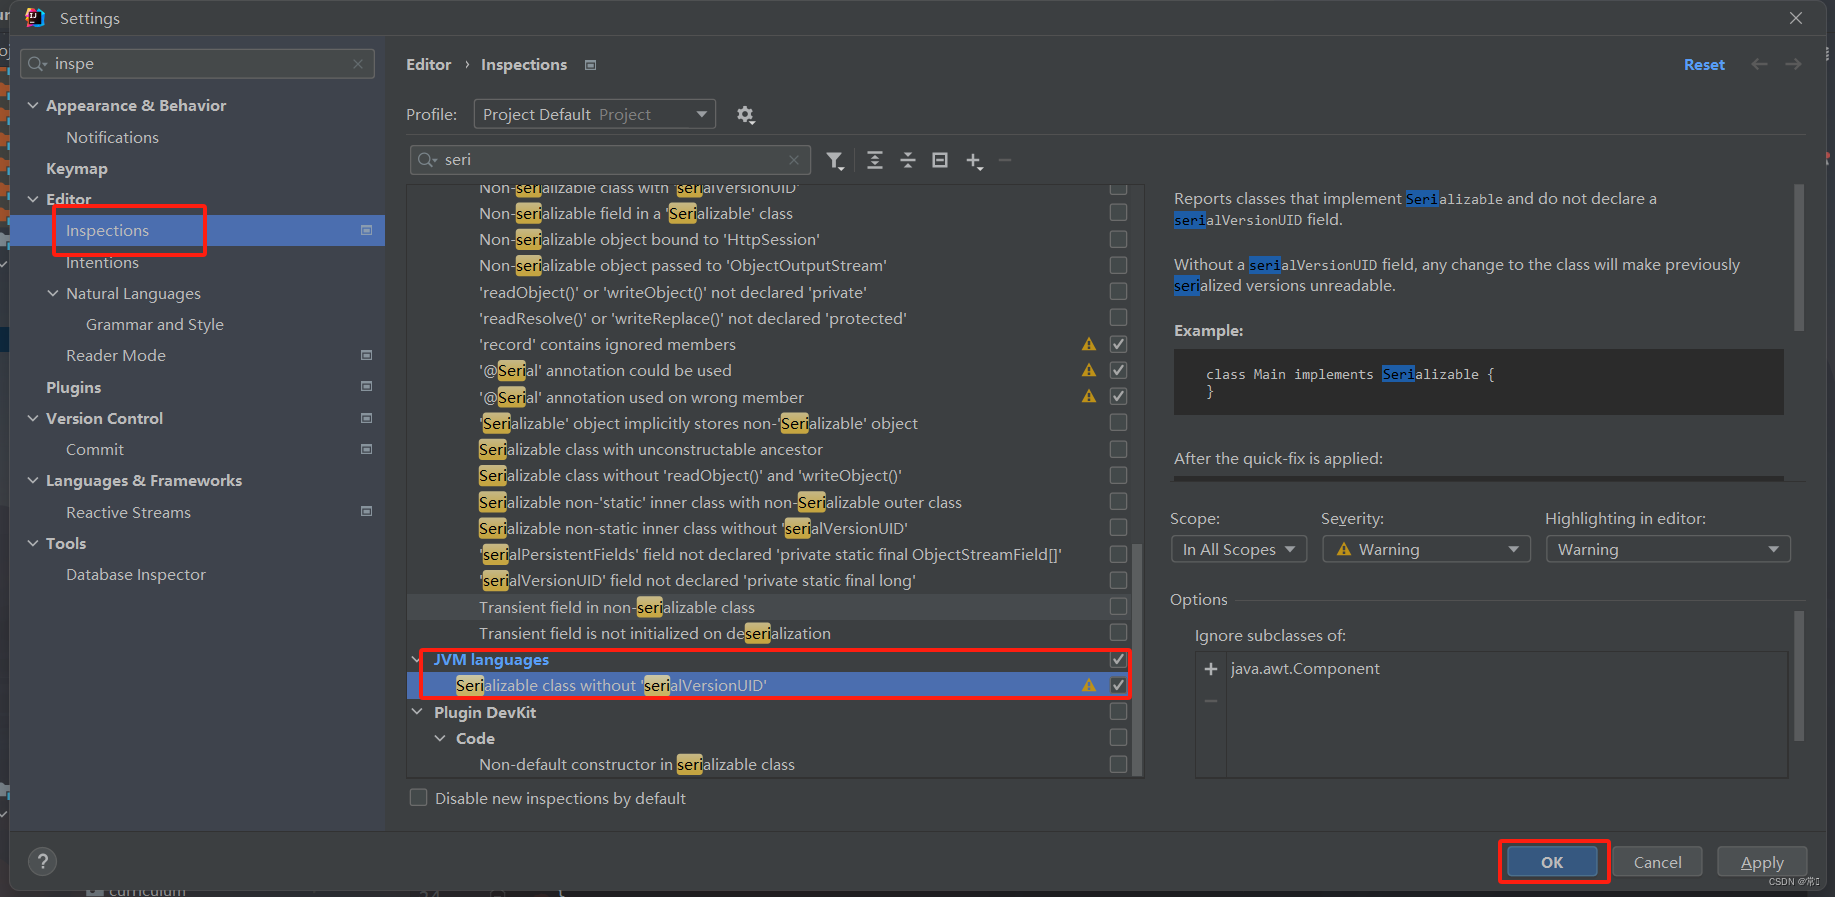Viewport: 1835px width, 897px height.
Task: Clear the 'inspe' settings search field
Action: [358, 64]
